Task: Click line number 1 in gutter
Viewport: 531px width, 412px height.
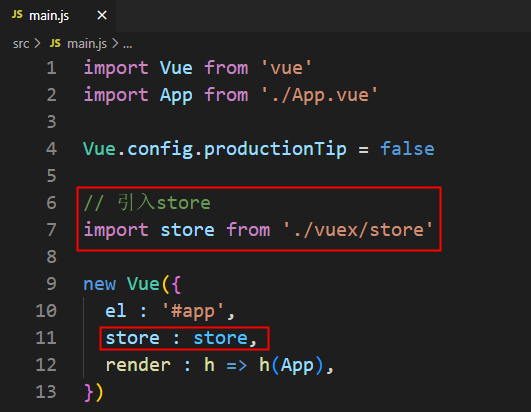Action: point(51,68)
